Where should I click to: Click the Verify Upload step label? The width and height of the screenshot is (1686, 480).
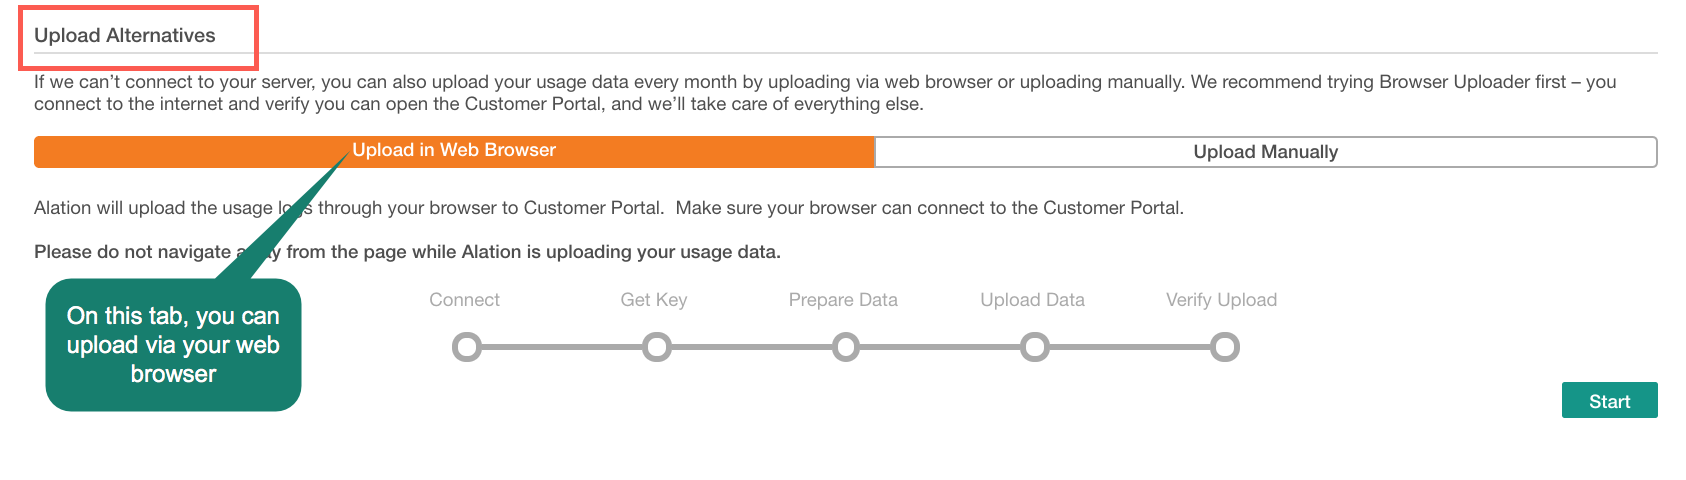point(1221,300)
